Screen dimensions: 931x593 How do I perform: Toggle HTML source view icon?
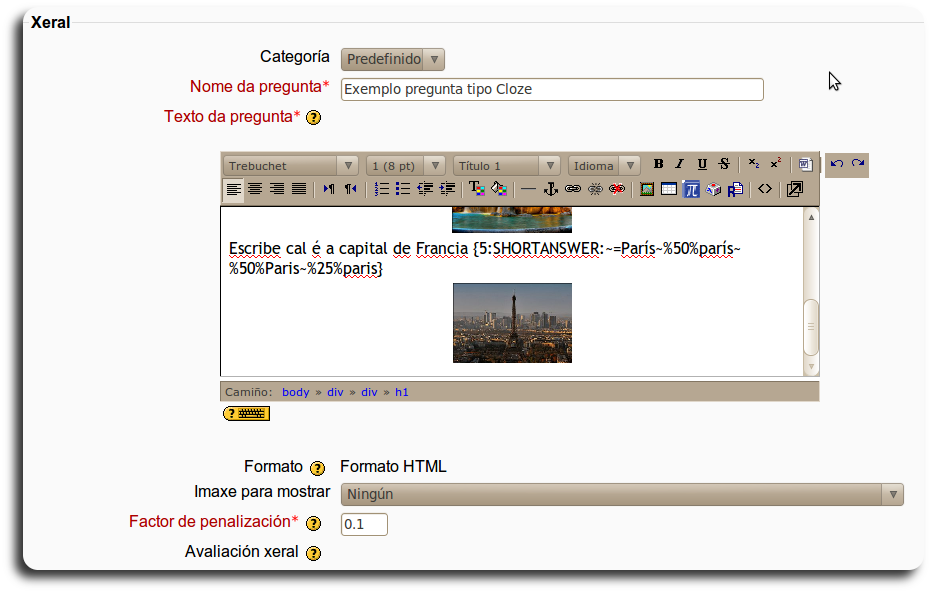[765, 189]
